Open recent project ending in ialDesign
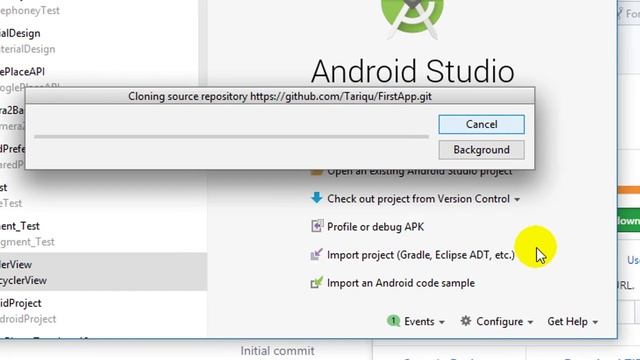Screen dimensions: 640x360 tap(99, 41)
